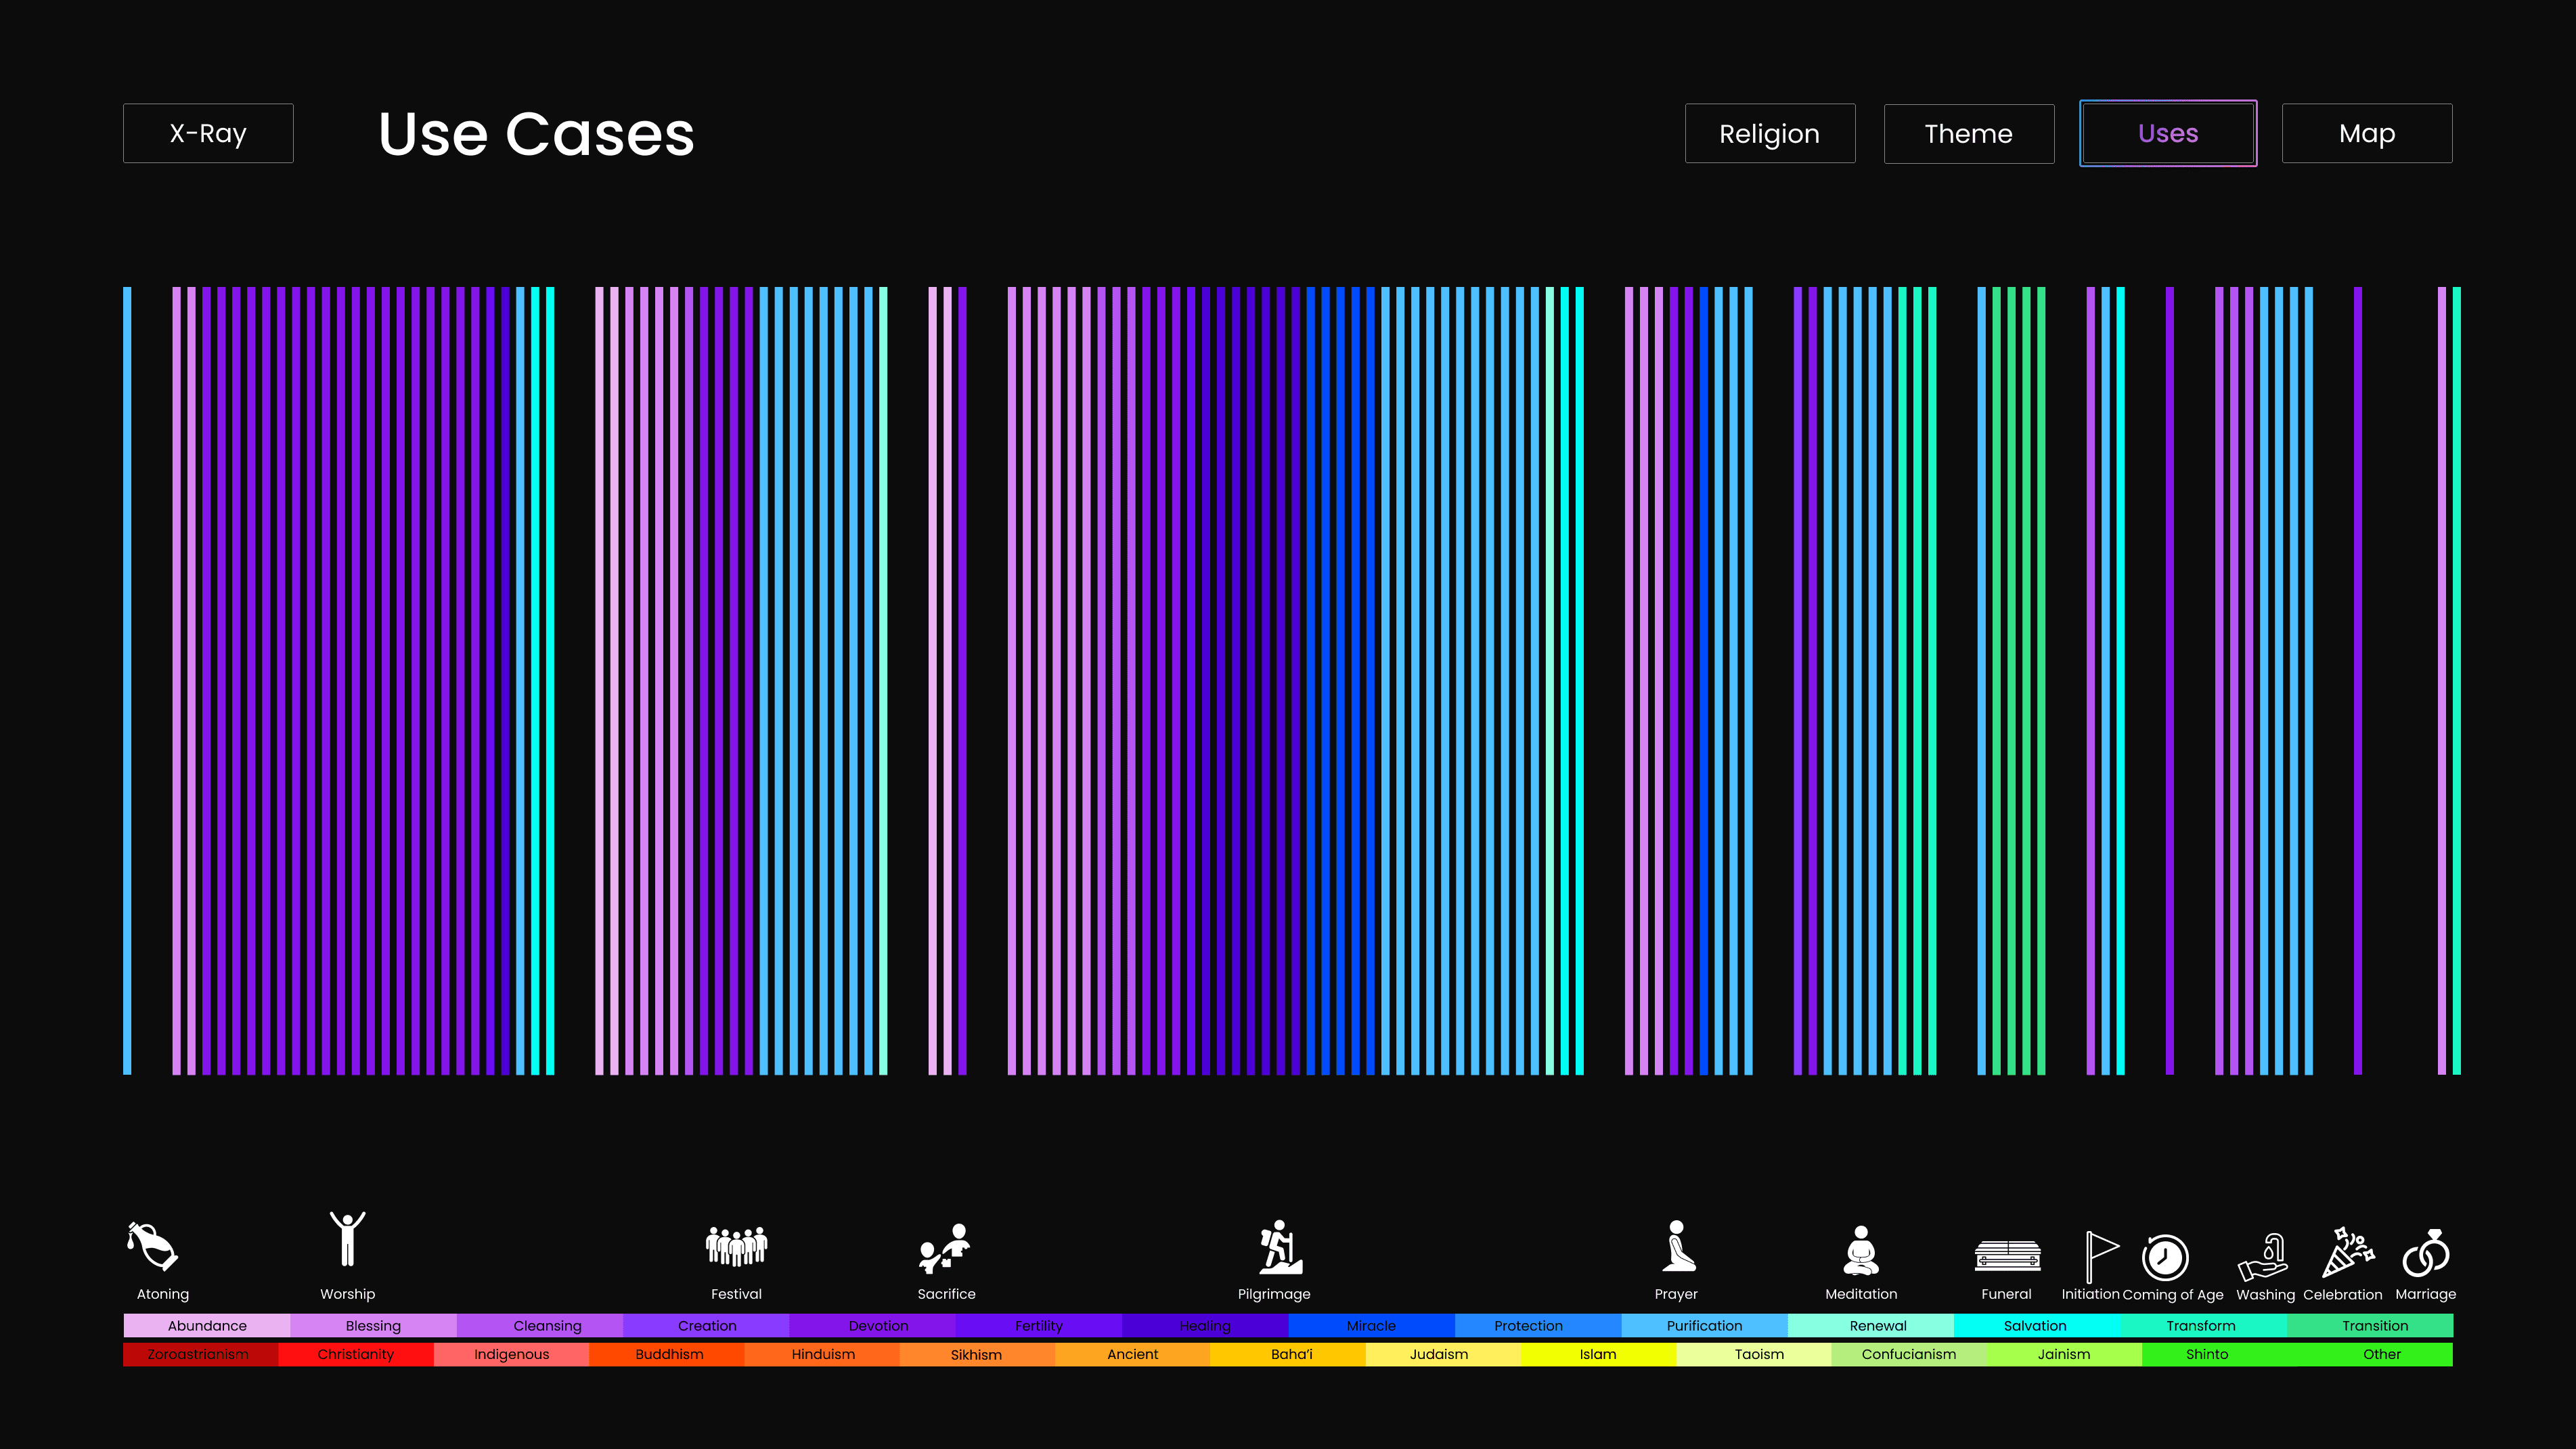The image size is (2576, 1449).
Task: Click the Marriage rings icon
Action: coord(2426,1253)
